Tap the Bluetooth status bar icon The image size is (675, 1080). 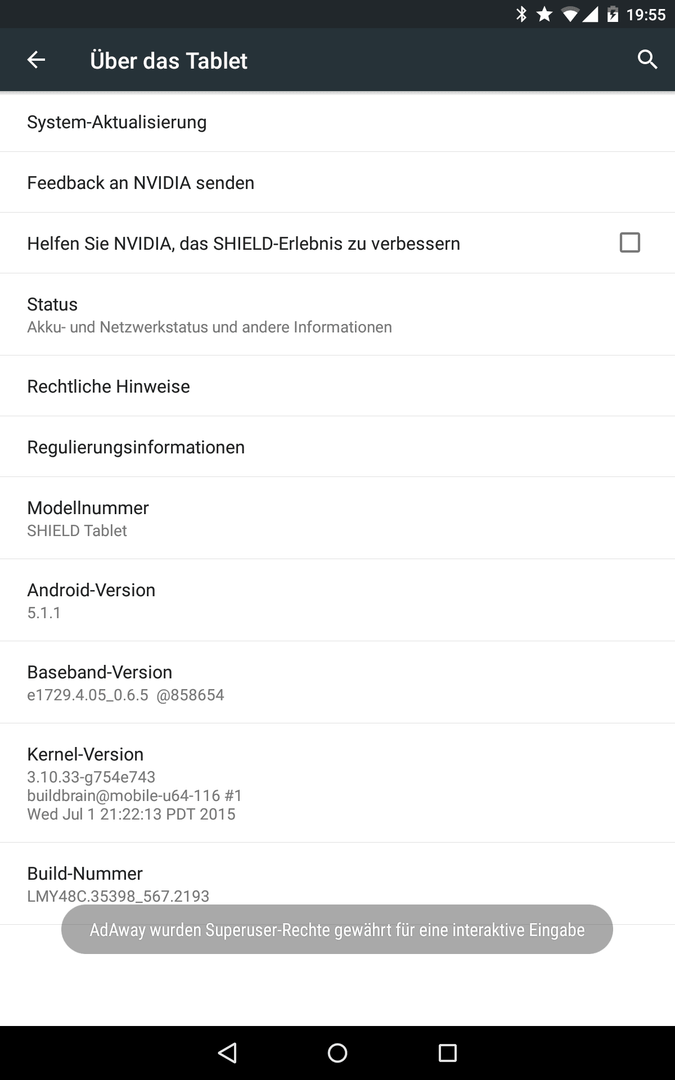[521, 14]
